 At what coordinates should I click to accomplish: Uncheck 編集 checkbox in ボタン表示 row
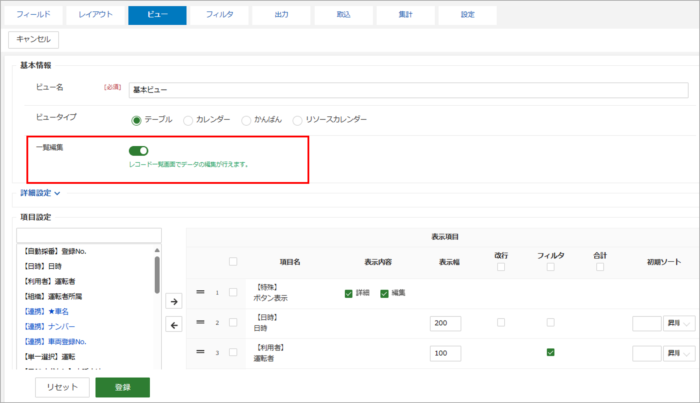tap(384, 293)
